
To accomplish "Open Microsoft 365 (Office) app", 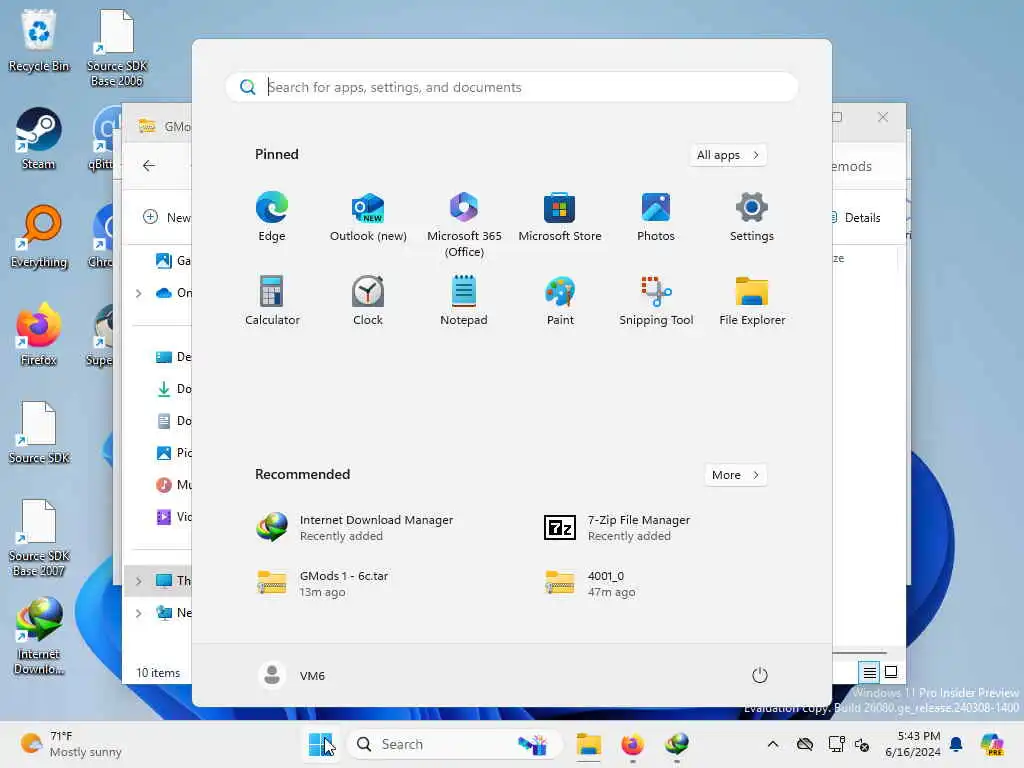I will (x=464, y=225).
